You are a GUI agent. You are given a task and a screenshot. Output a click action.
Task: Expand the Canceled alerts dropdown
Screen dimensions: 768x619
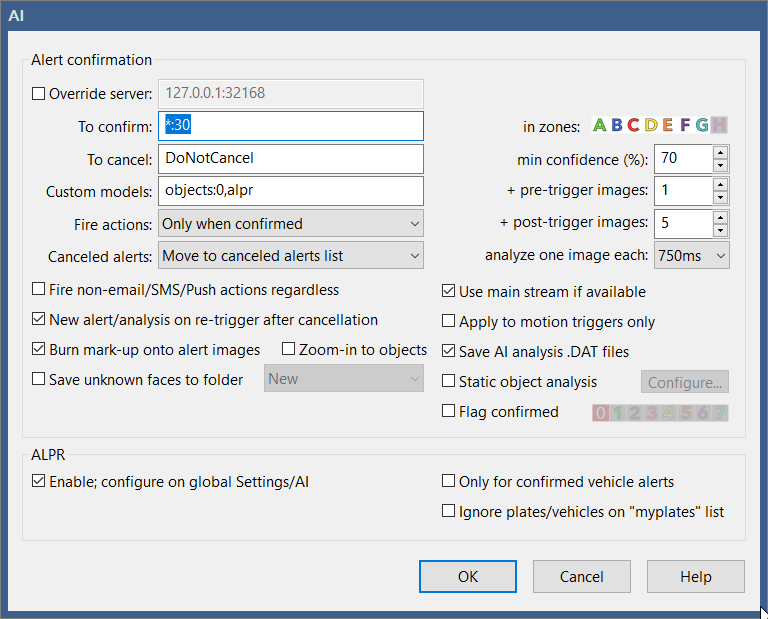(292, 255)
